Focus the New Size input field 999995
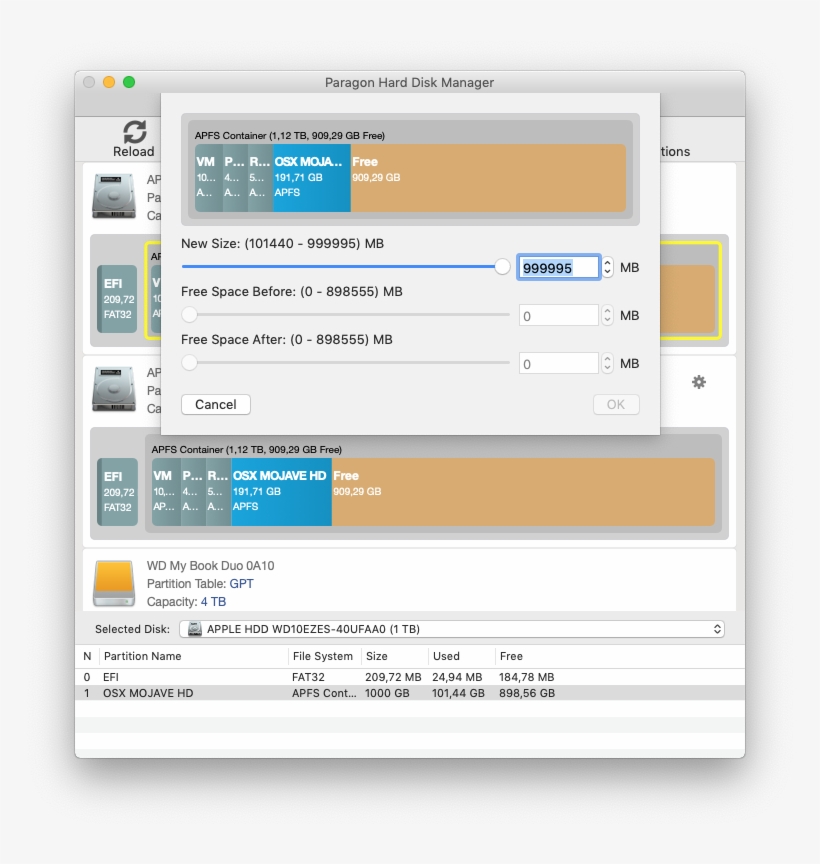This screenshot has width=820, height=864. (558, 267)
